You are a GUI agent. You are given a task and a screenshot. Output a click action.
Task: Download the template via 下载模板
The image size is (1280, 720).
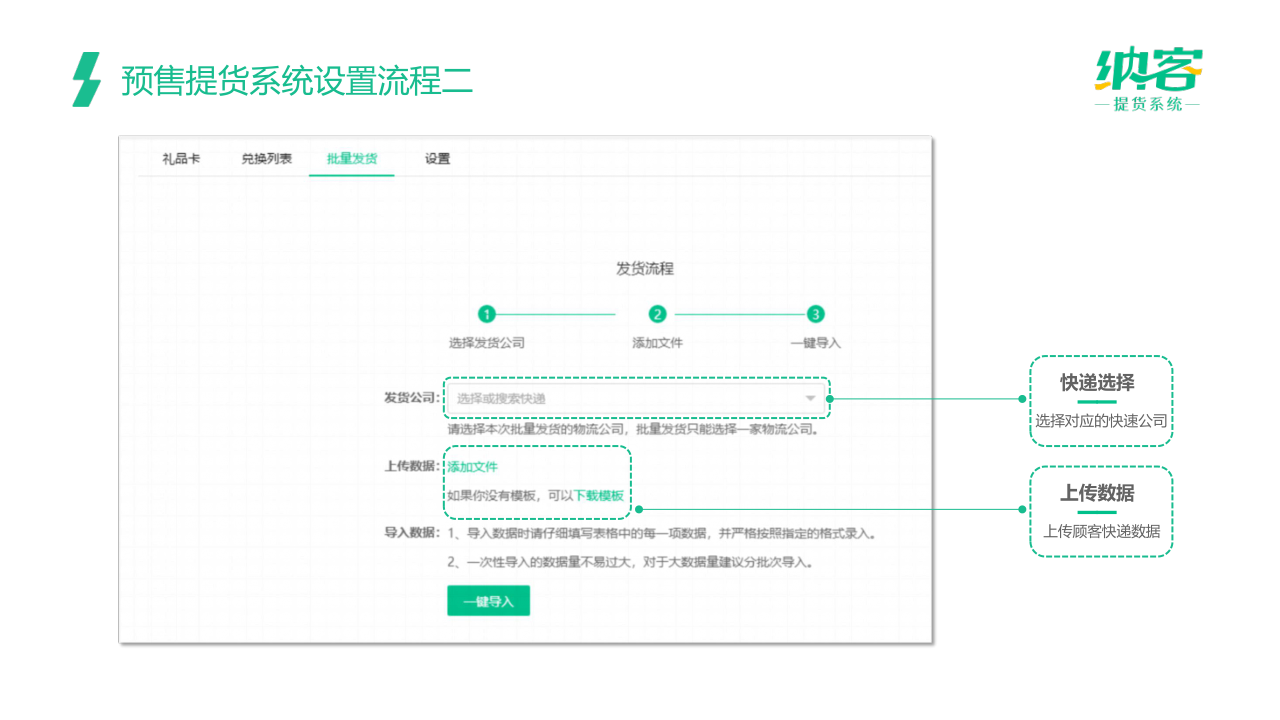[598, 496]
